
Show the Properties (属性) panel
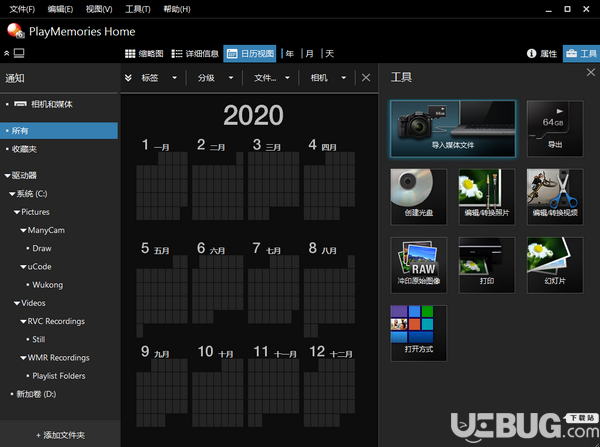[542, 54]
